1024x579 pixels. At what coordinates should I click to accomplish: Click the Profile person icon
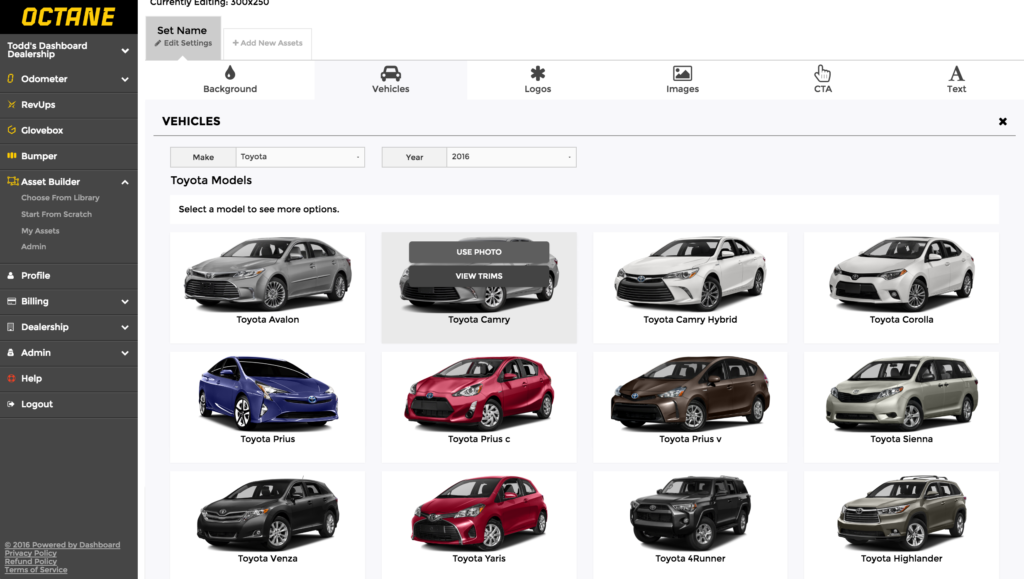10,275
